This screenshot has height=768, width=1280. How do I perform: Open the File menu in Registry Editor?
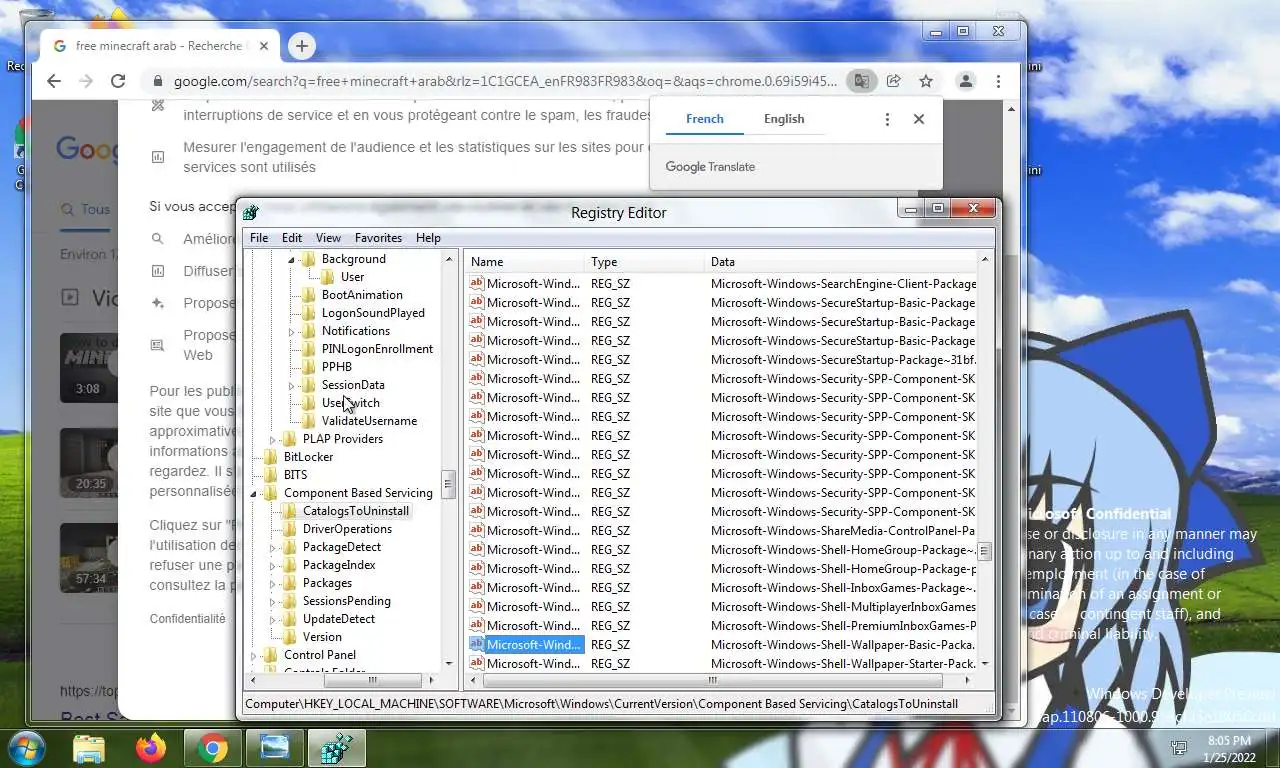coord(258,238)
